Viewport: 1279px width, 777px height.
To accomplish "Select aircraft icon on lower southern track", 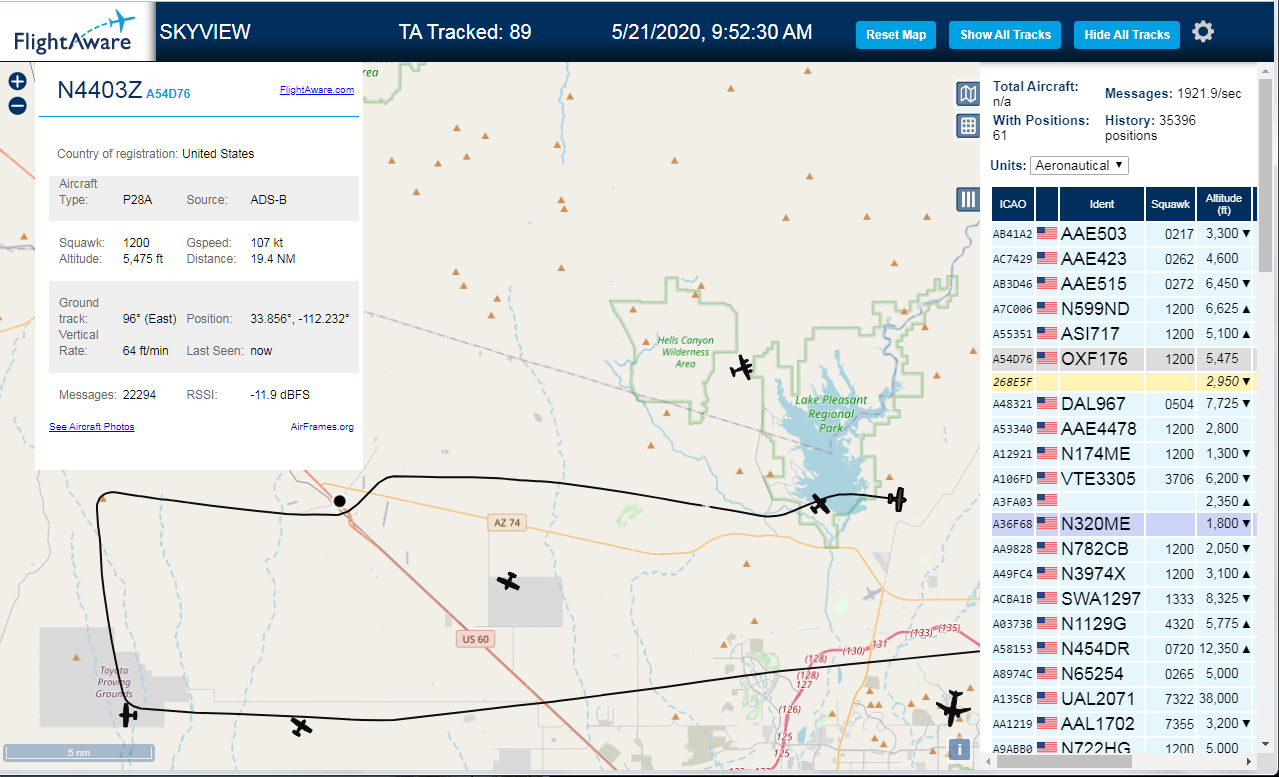I will click(x=301, y=727).
